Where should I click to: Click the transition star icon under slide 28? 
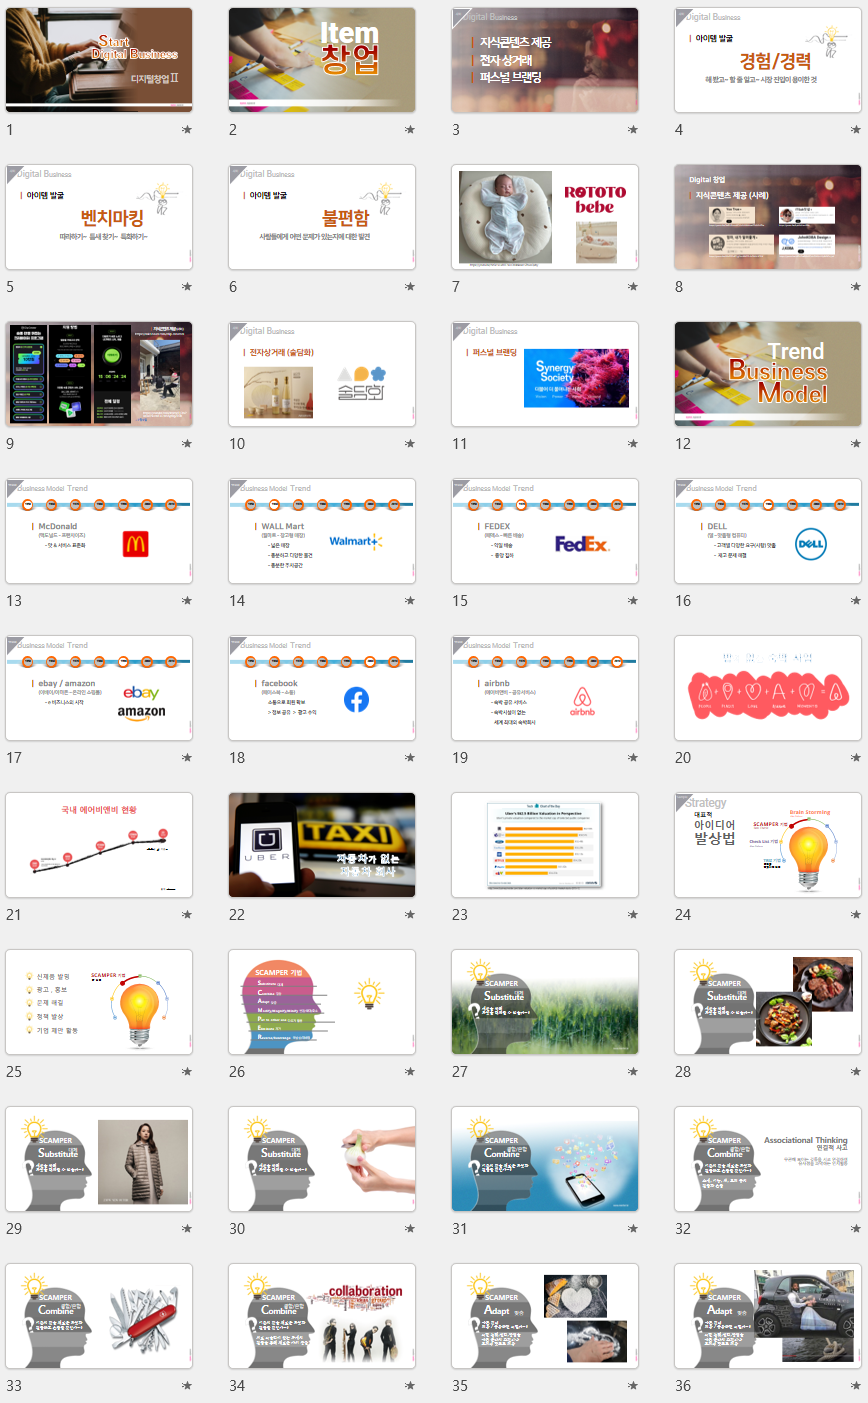pyautogui.click(x=855, y=1072)
